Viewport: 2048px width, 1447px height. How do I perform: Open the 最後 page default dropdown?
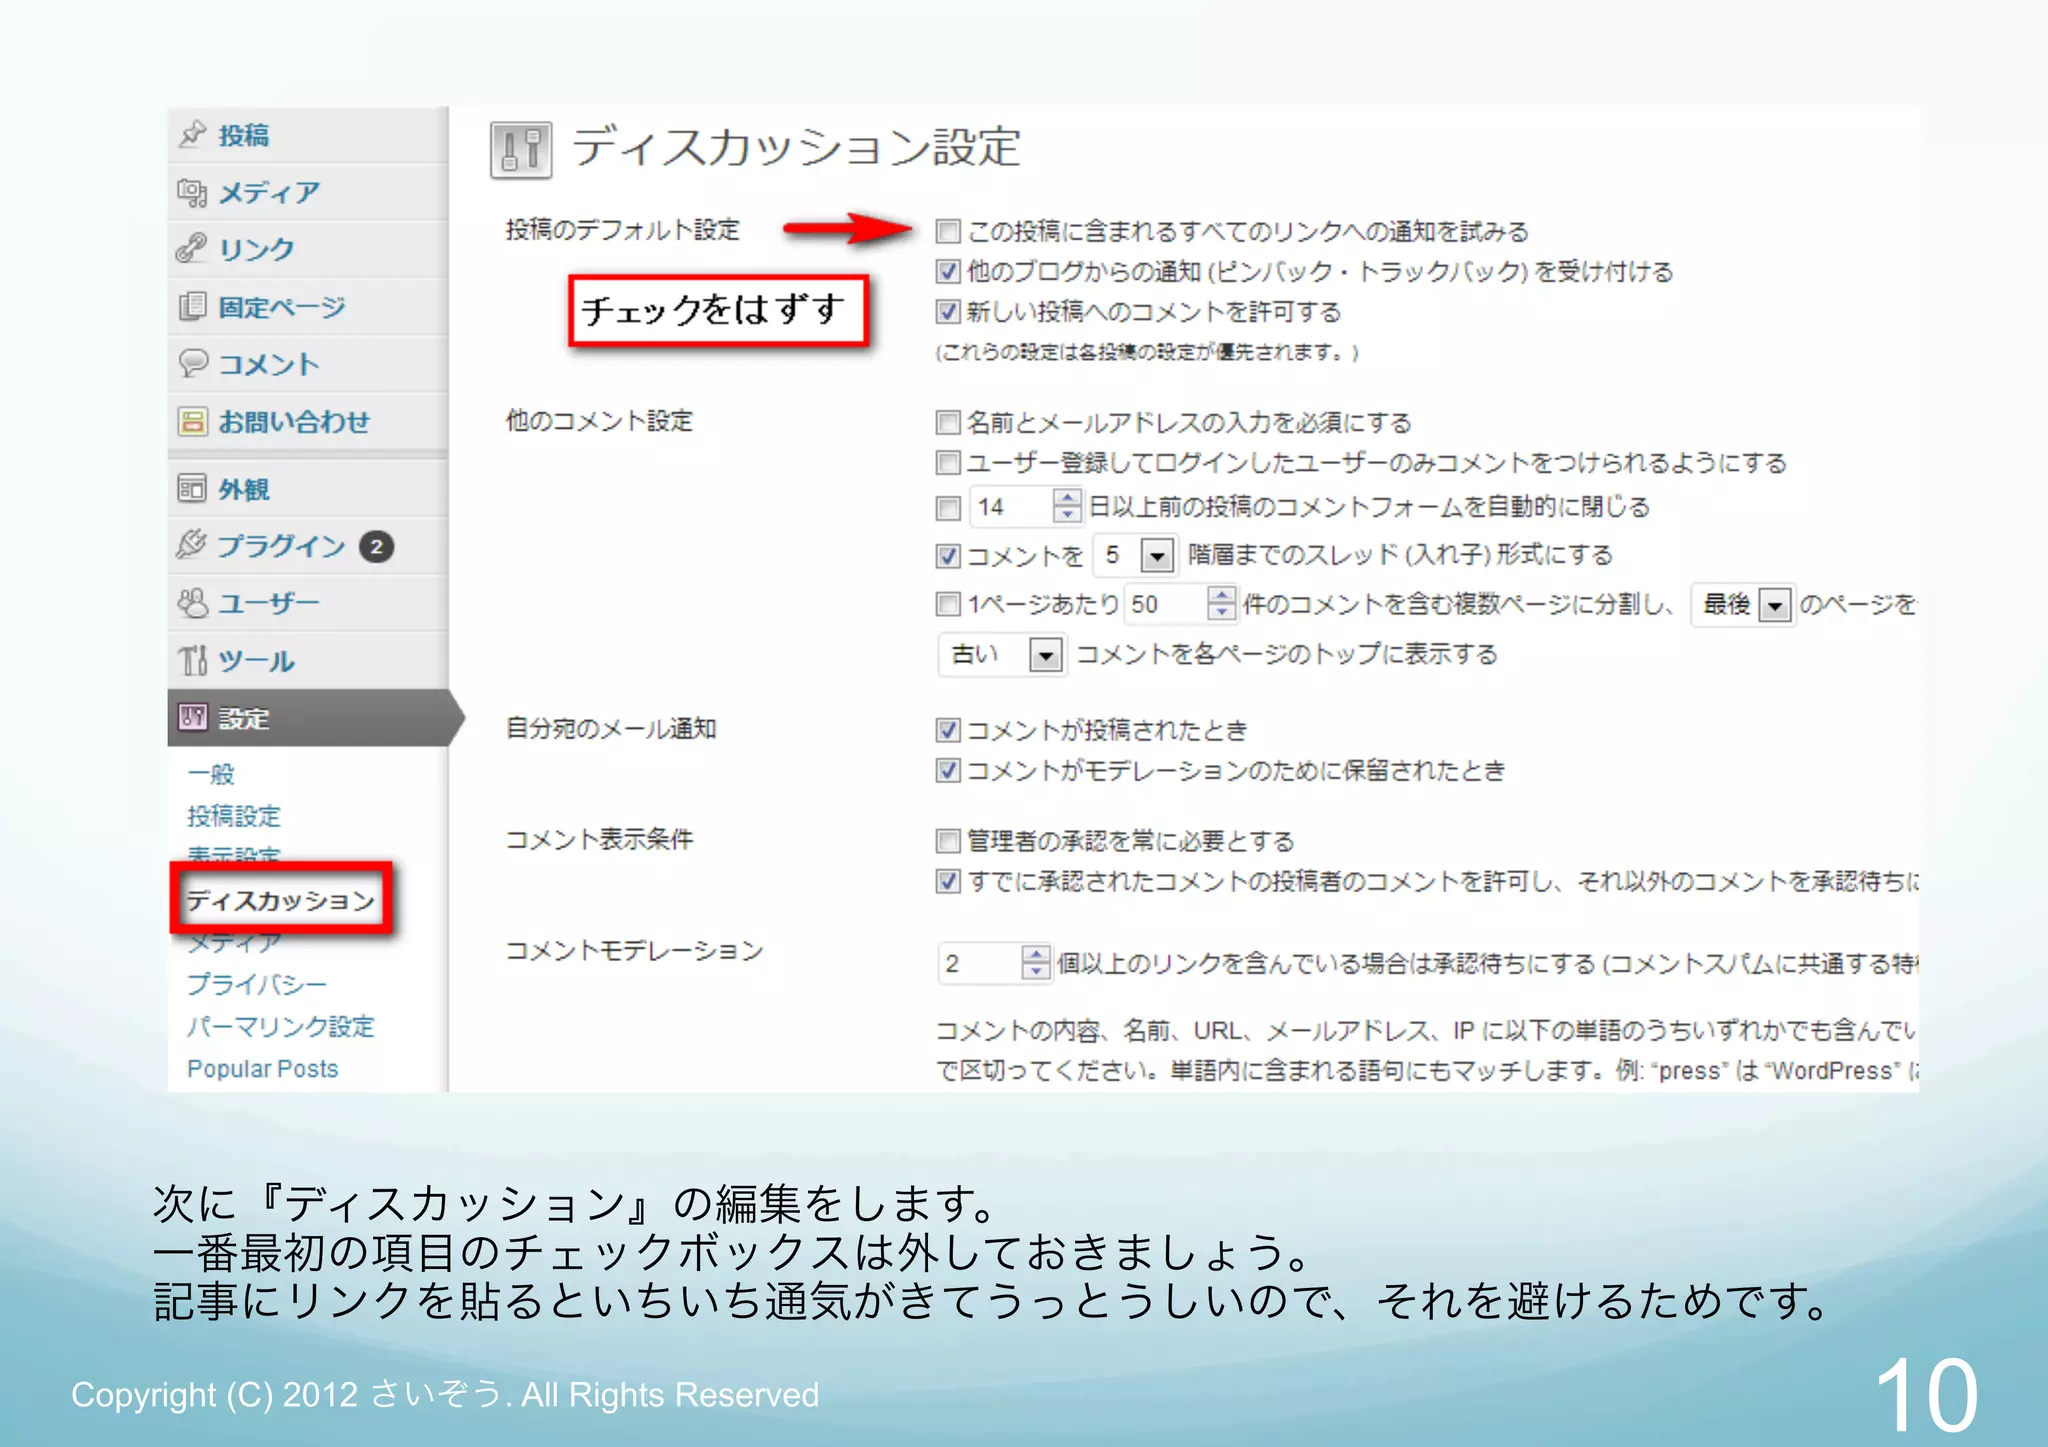click(x=1743, y=604)
